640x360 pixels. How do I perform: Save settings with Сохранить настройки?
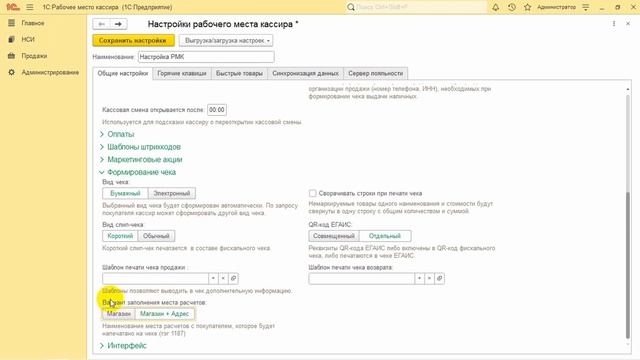coord(133,40)
